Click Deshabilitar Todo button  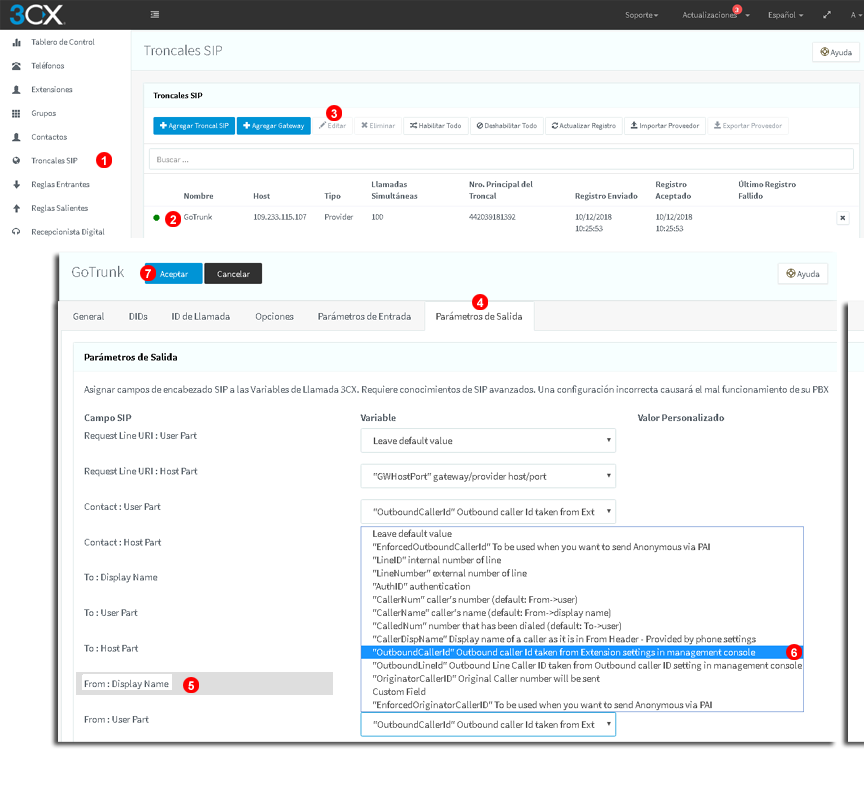[507, 126]
